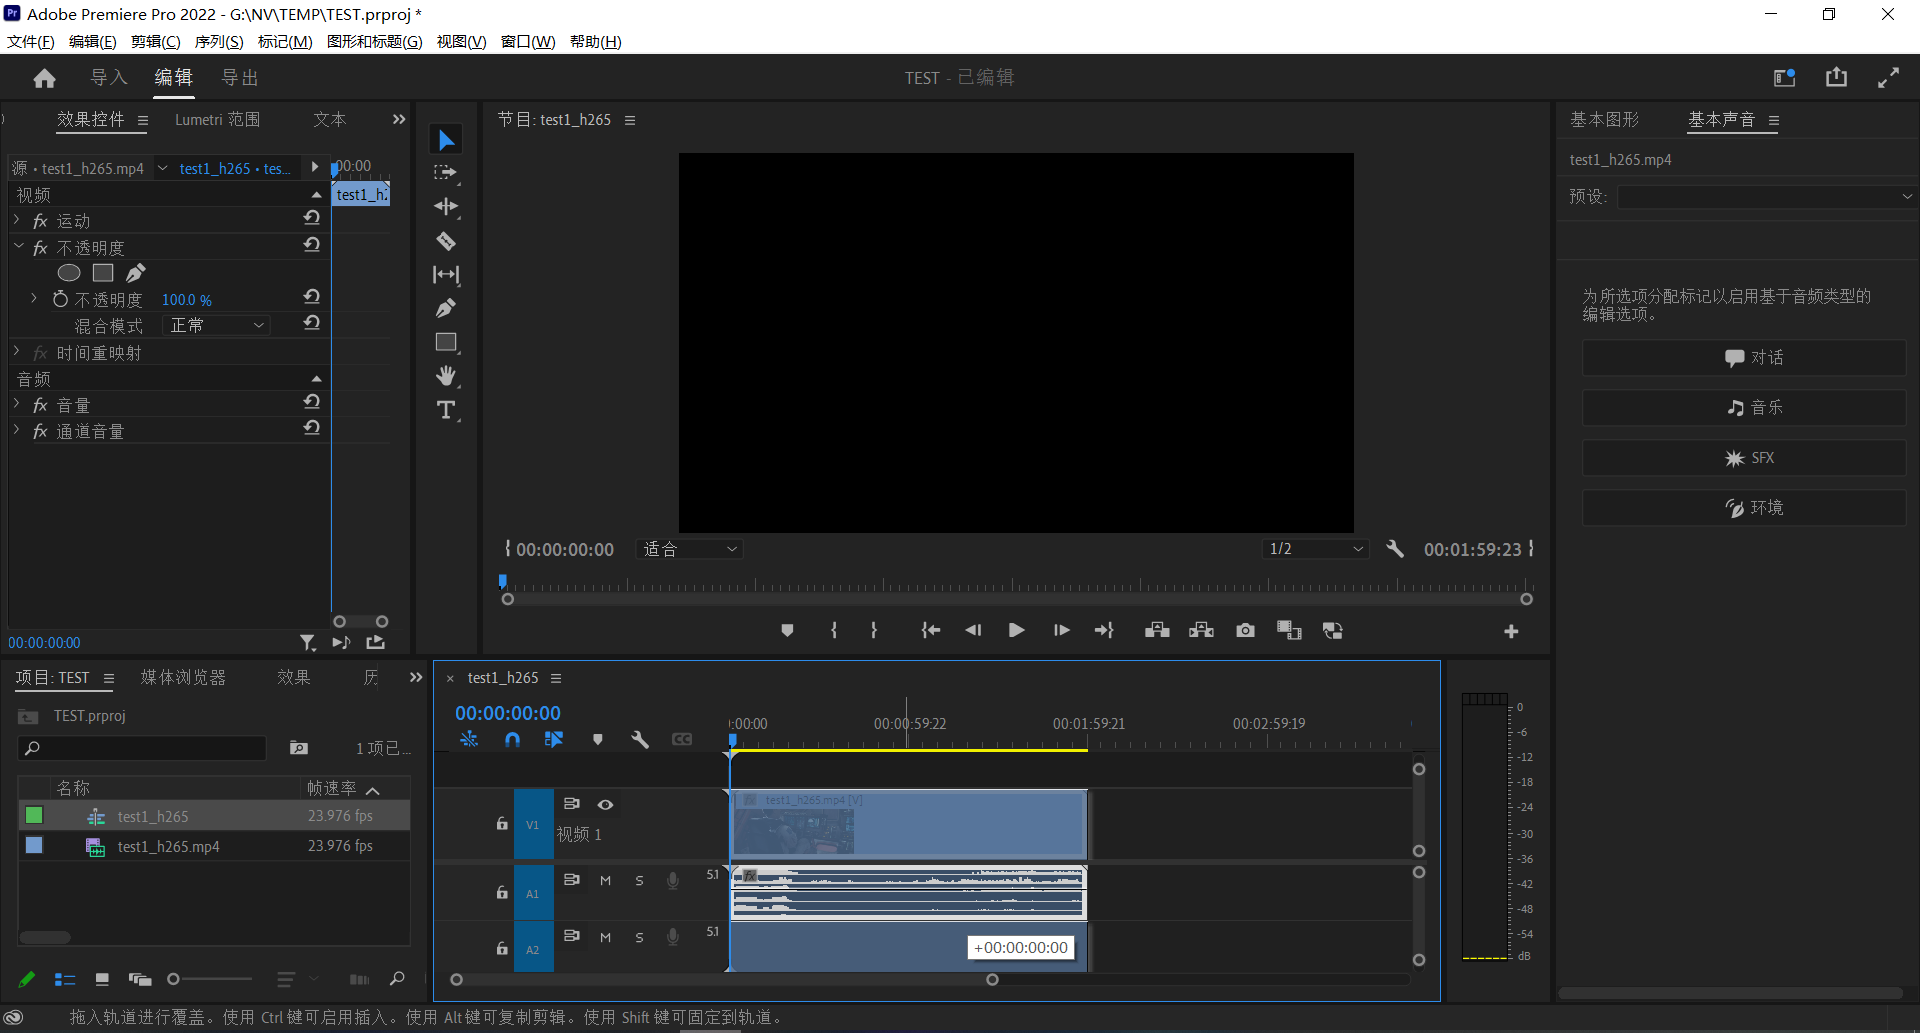Select the Hand tool

click(x=446, y=376)
